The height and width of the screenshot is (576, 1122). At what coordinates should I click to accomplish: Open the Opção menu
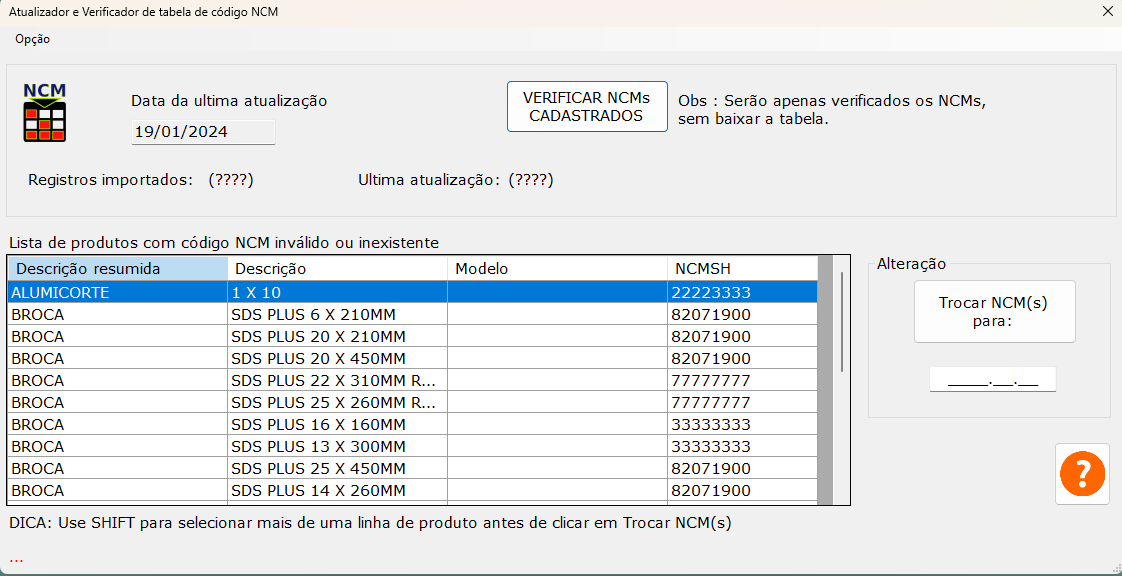coord(32,39)
